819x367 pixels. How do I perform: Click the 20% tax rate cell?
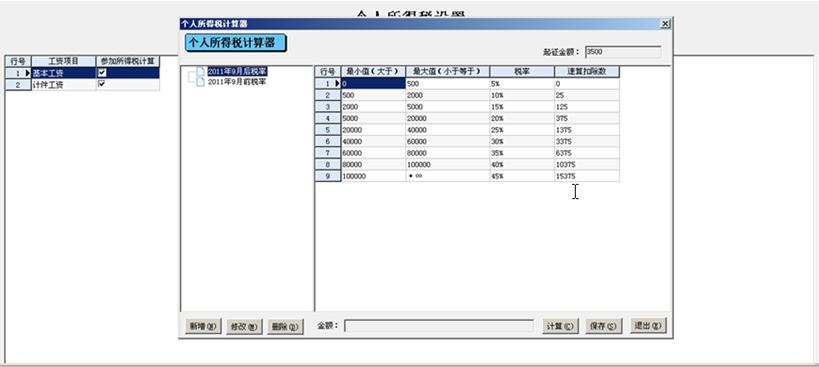coord(522,119)
